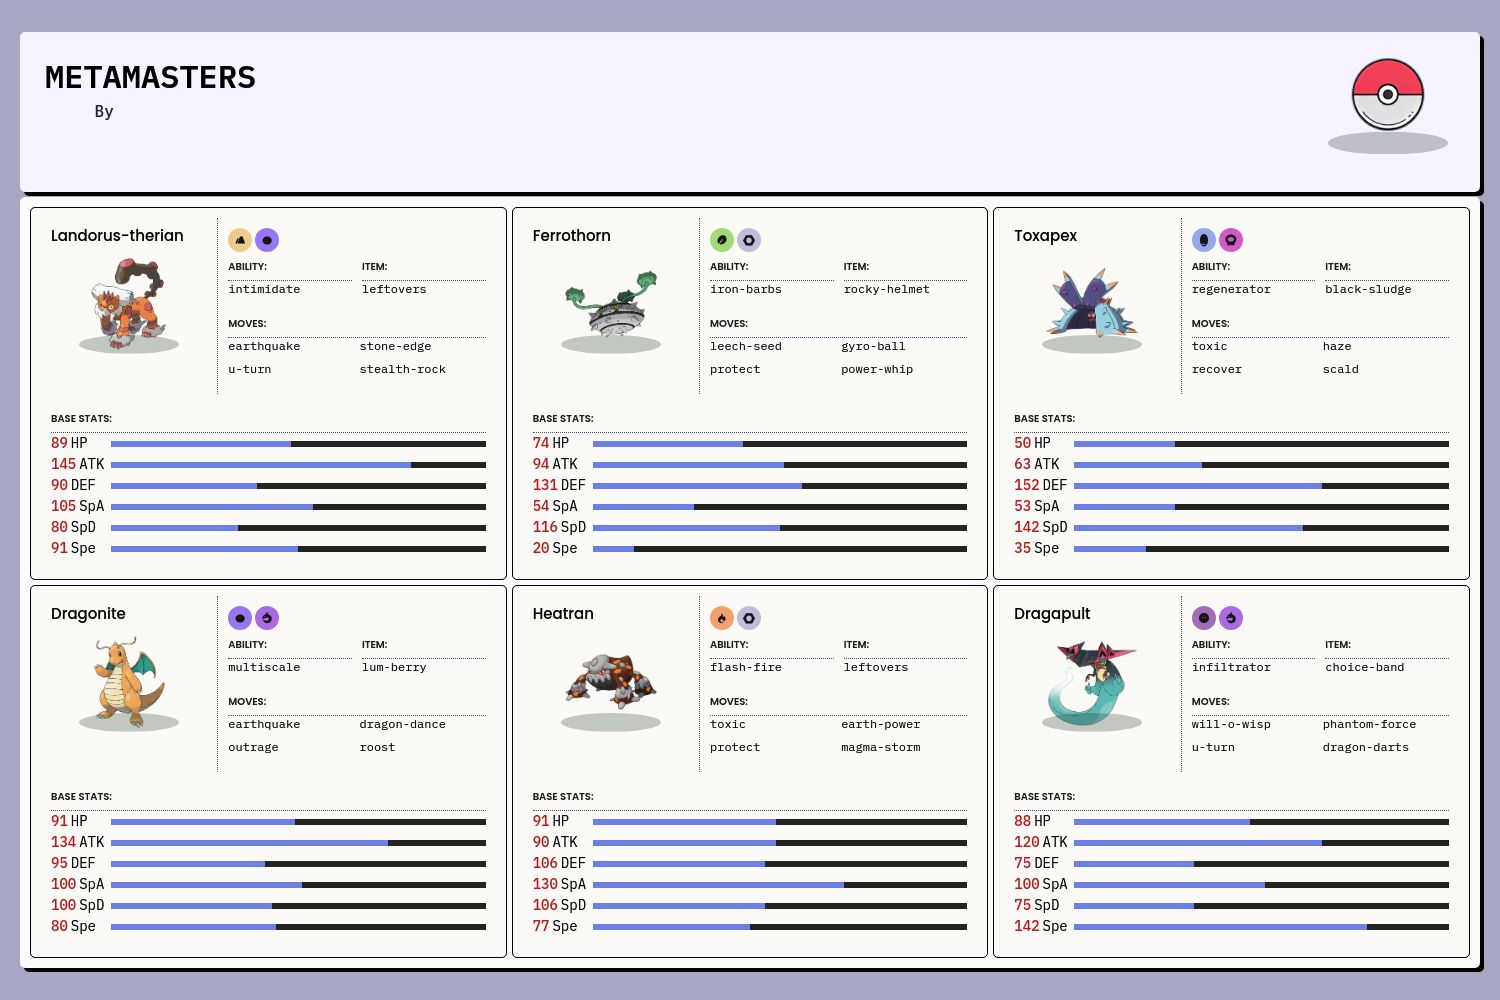The height and width of the screenshot is (1000, 1500).
Task: Click Dragapult's choice-band item
Action: [x=1364, y=668]
